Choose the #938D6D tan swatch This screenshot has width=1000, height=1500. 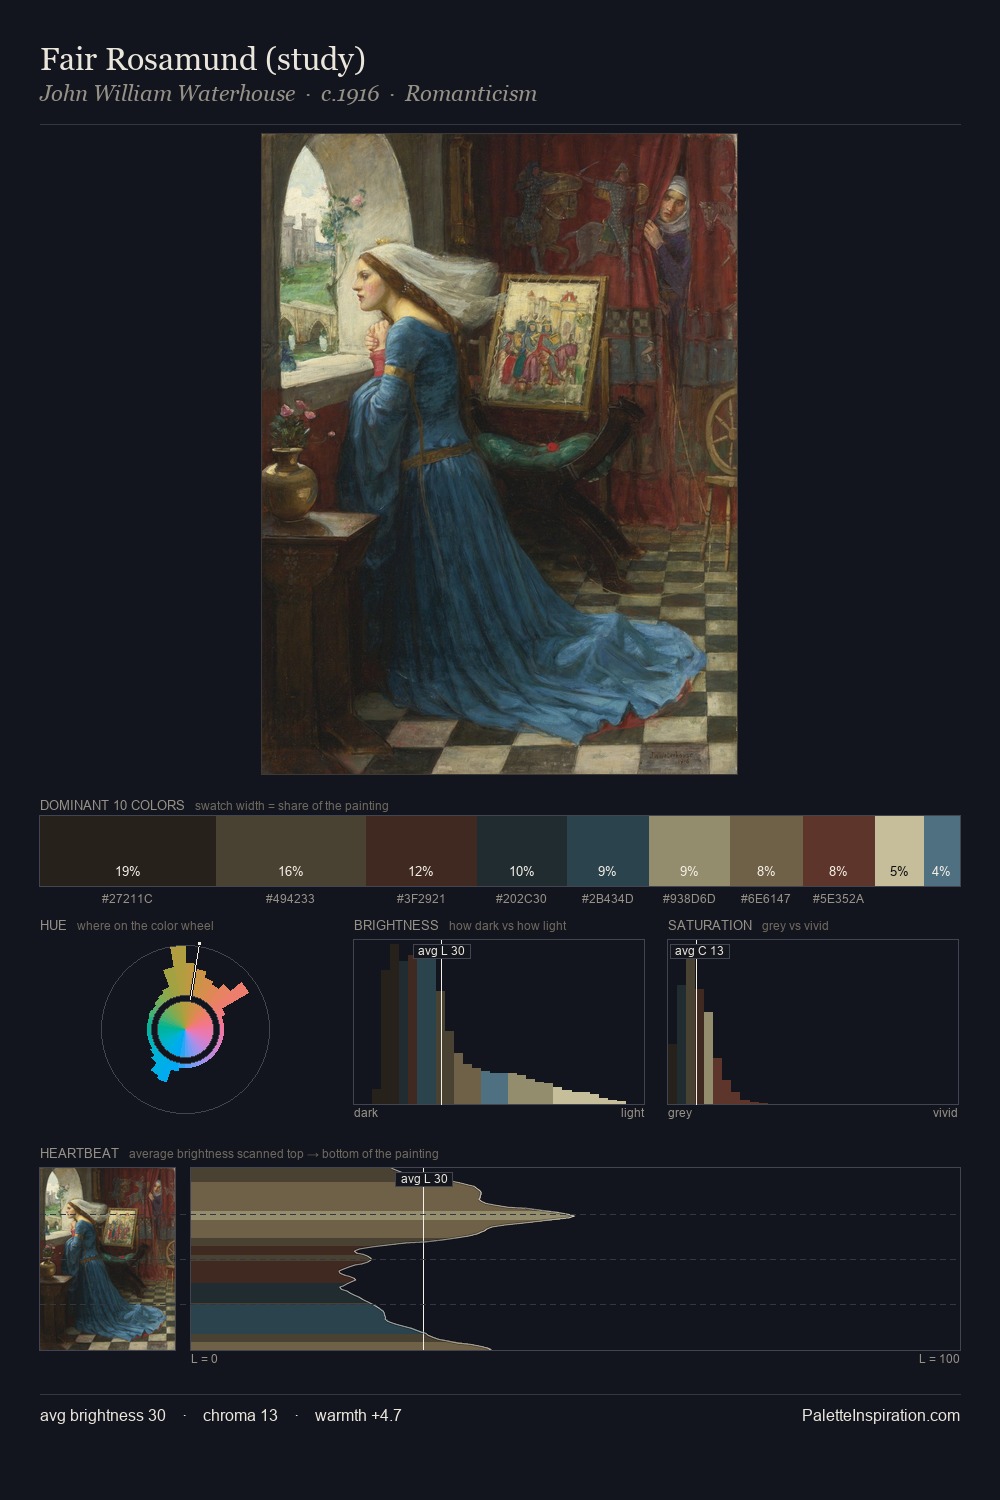coord(689,851)
